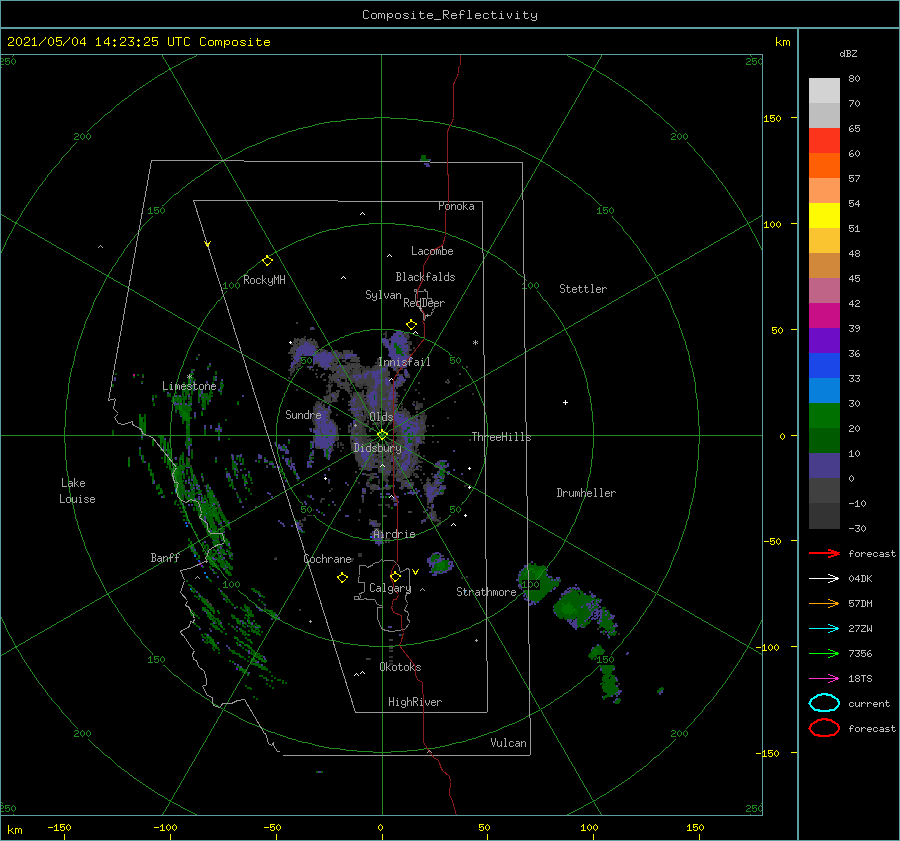Screen dimensions: 900x841
Task: Click the Innisfail city label
Action: (404, 362)
